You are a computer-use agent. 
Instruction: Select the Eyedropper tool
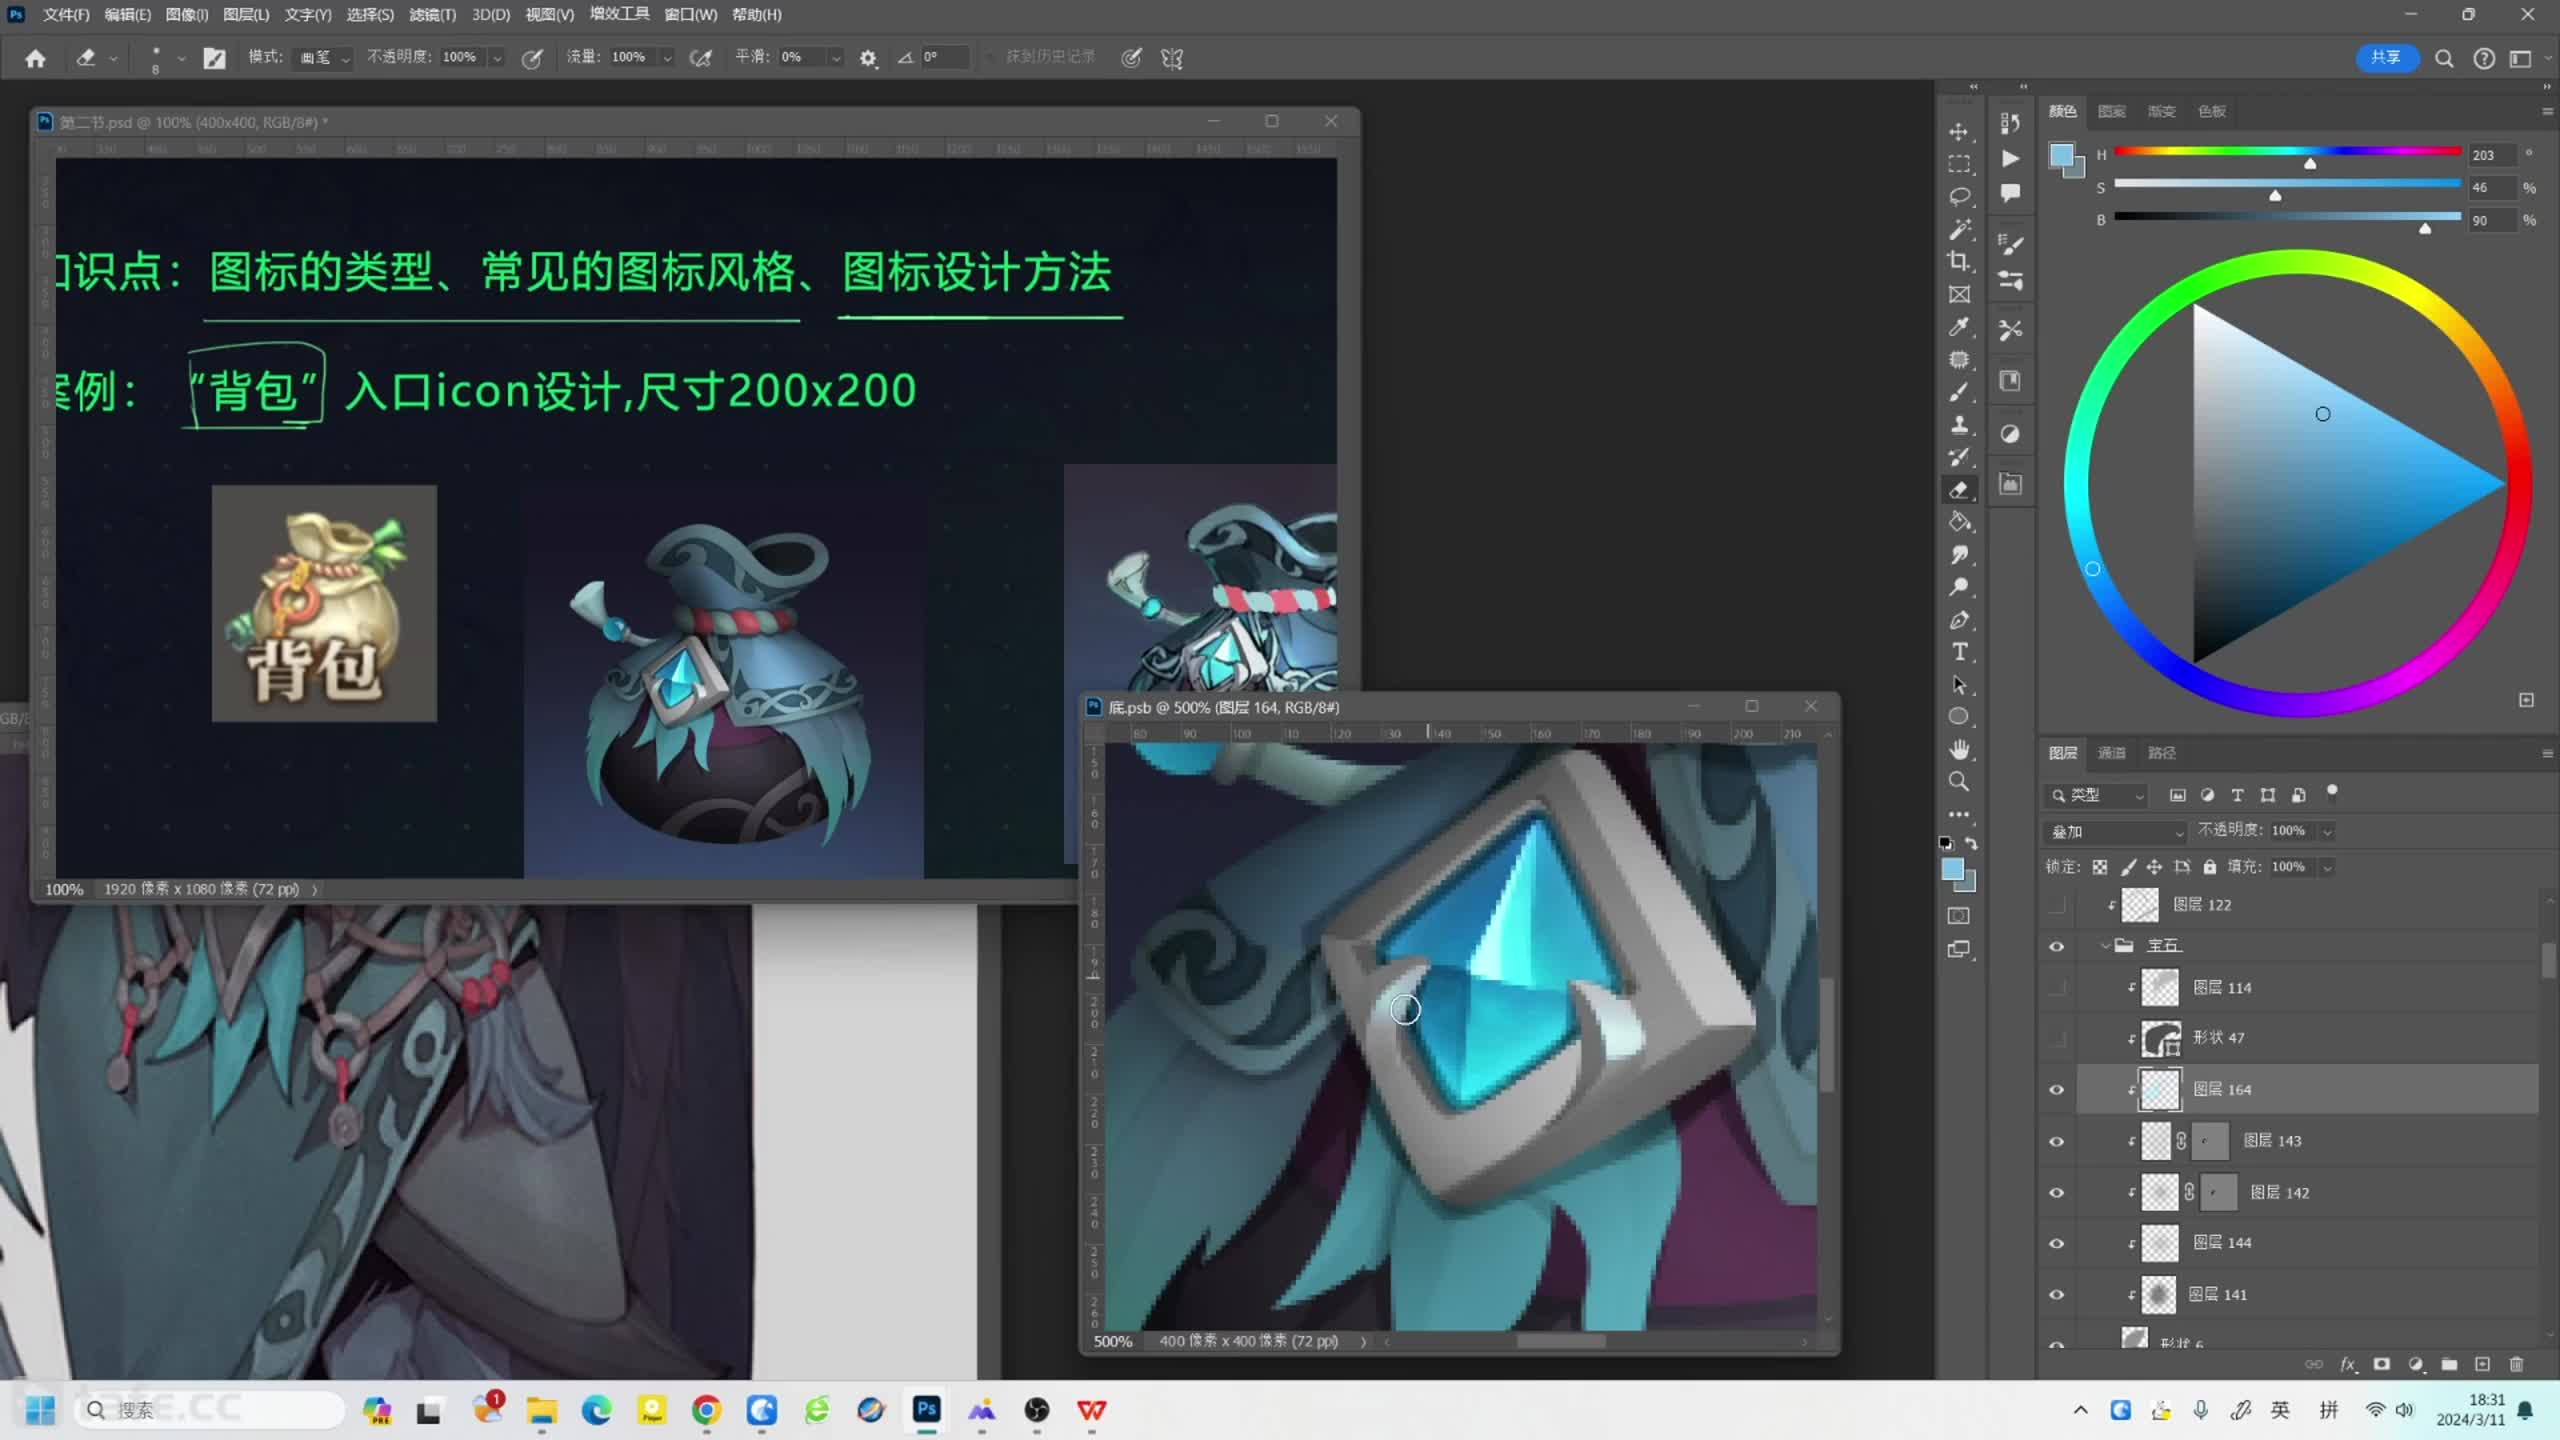pos(1959,327)
